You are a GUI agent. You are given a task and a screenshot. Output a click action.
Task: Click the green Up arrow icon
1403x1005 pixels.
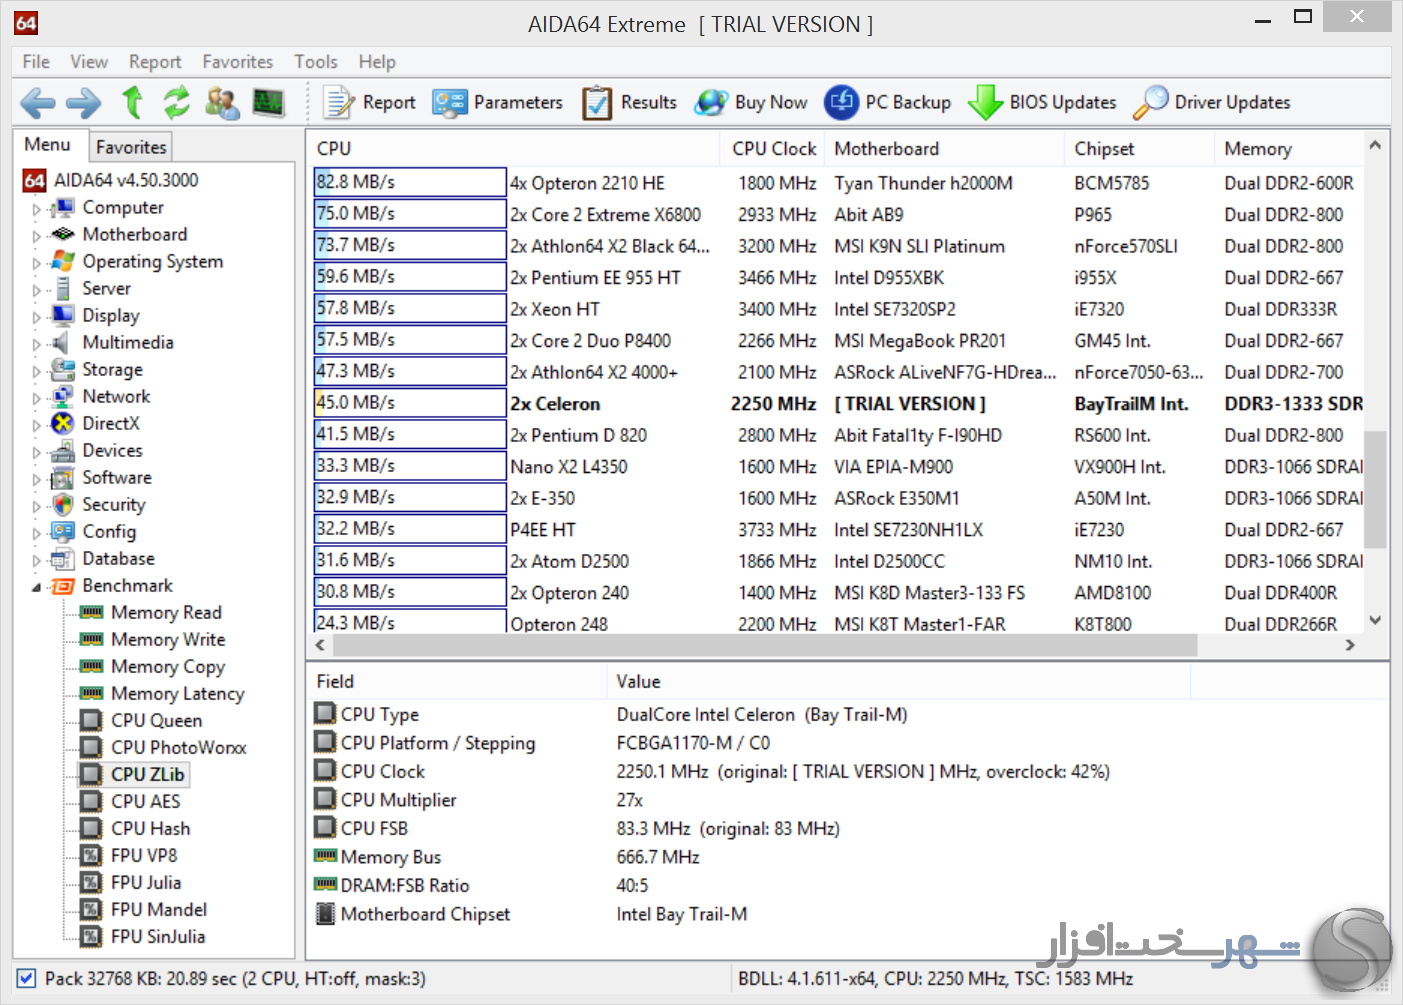pyautogui.click(x=132, y=102)
